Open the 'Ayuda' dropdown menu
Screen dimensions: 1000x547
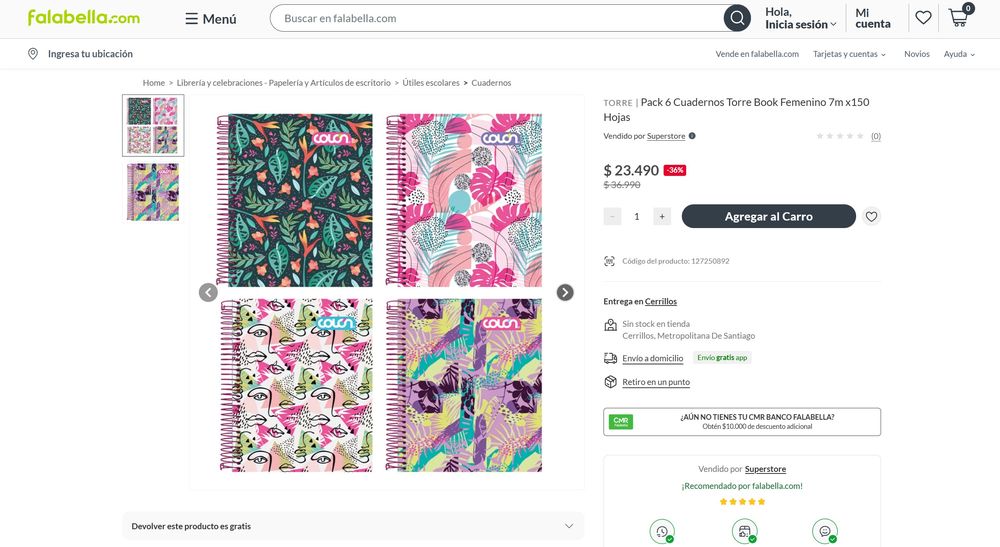tap(959, 54)
